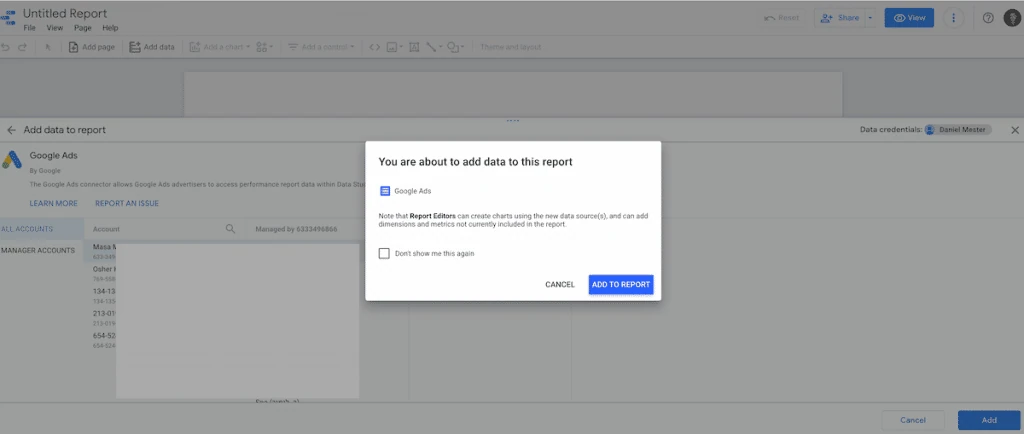The image size is (1024, 434).
Task: Click the Untitled Report title field
Action: tap(65, 14)
